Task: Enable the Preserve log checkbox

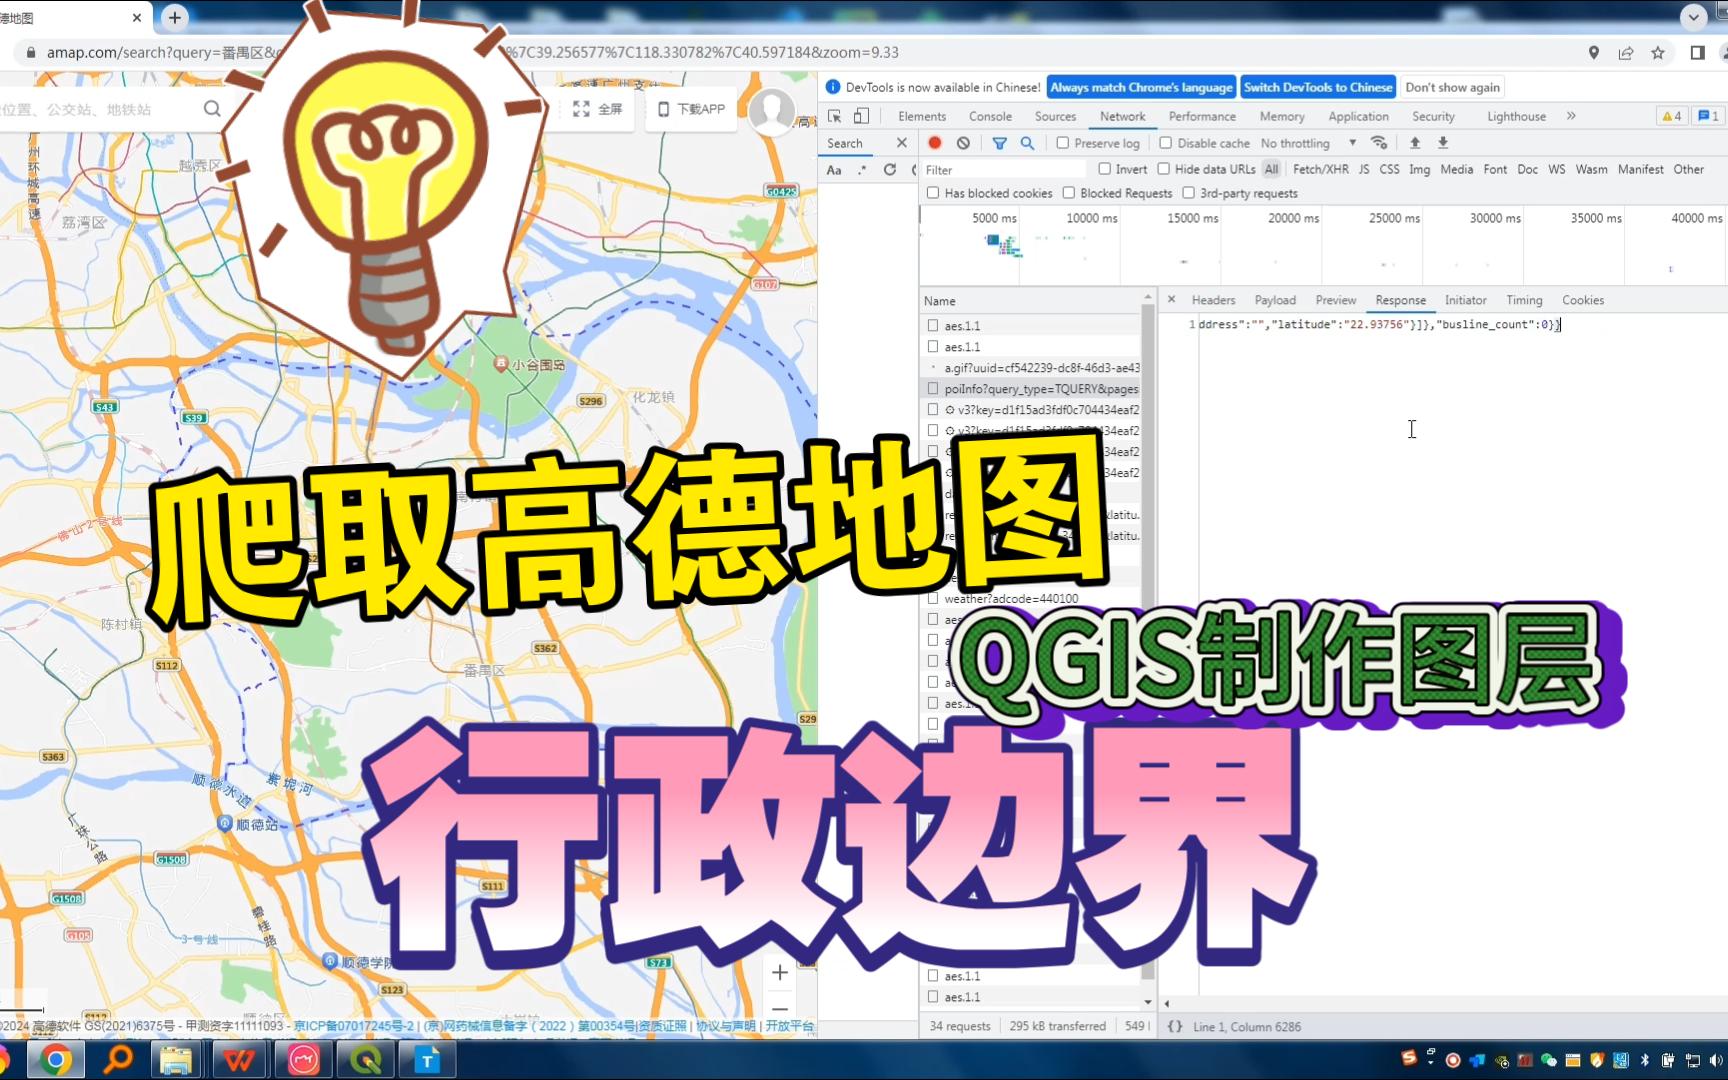Action: point(1064,143)
